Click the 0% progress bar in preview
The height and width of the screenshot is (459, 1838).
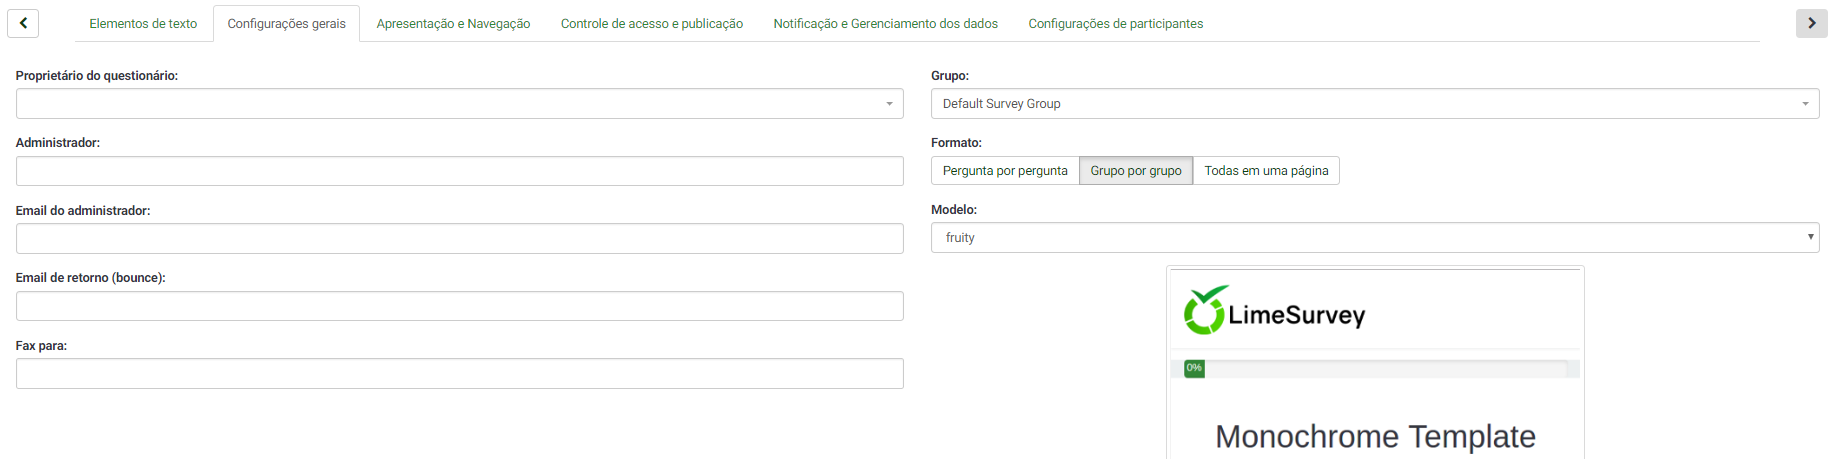click(x=1374, y=369)
